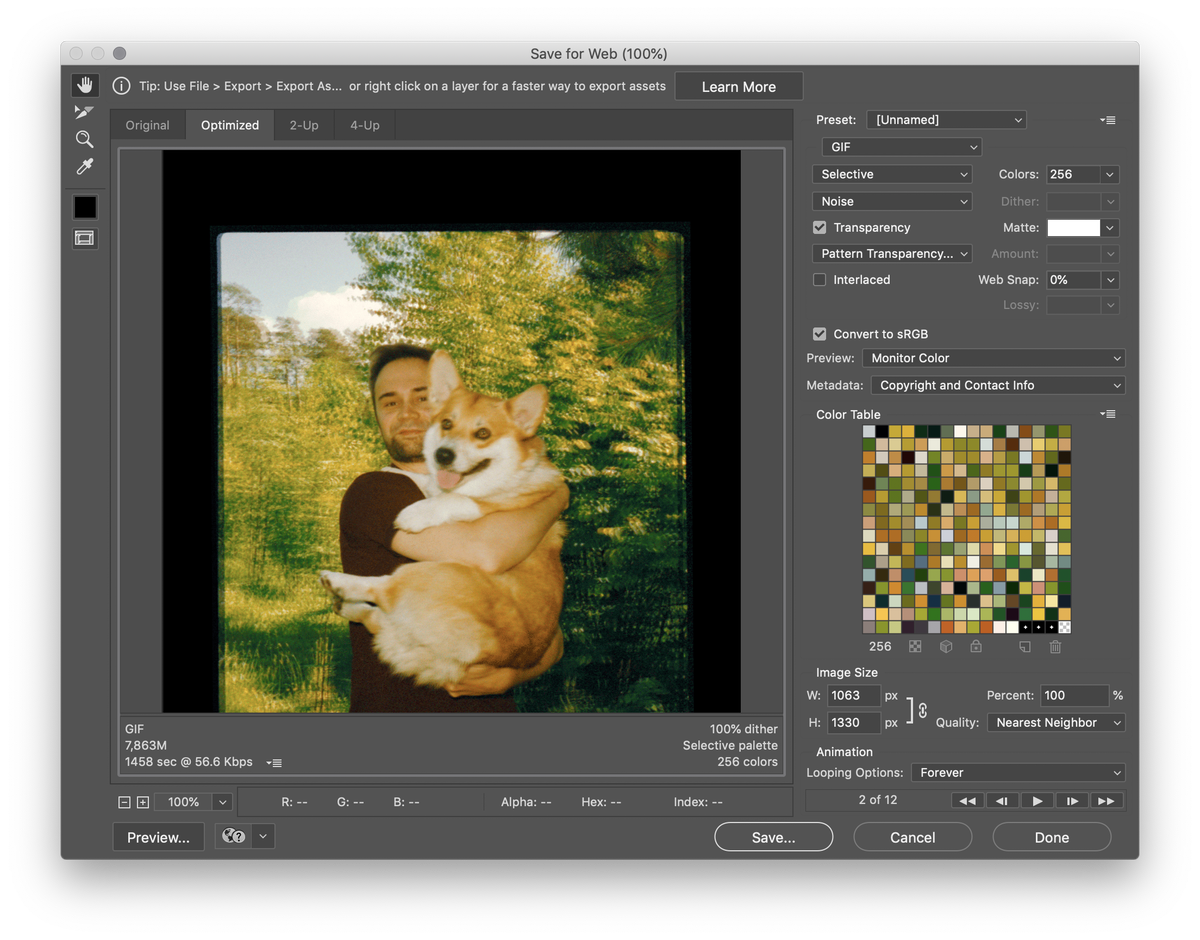Add eyedropper color to palette icon
Viewport: 1200px width, 940px height.
[1025, 647]
